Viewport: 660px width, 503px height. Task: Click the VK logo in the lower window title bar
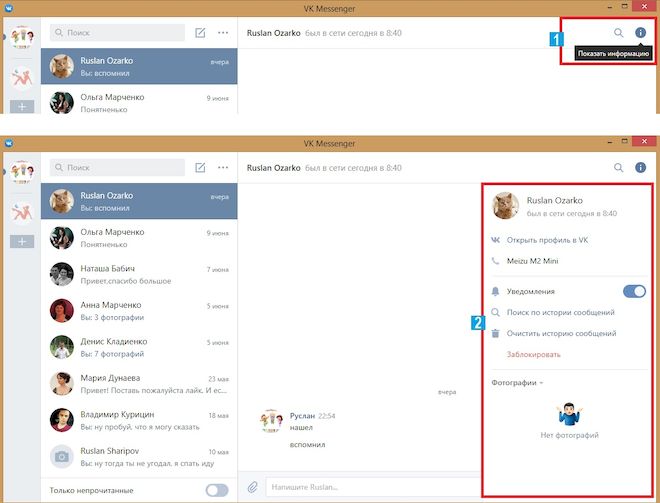click(8, 143)
